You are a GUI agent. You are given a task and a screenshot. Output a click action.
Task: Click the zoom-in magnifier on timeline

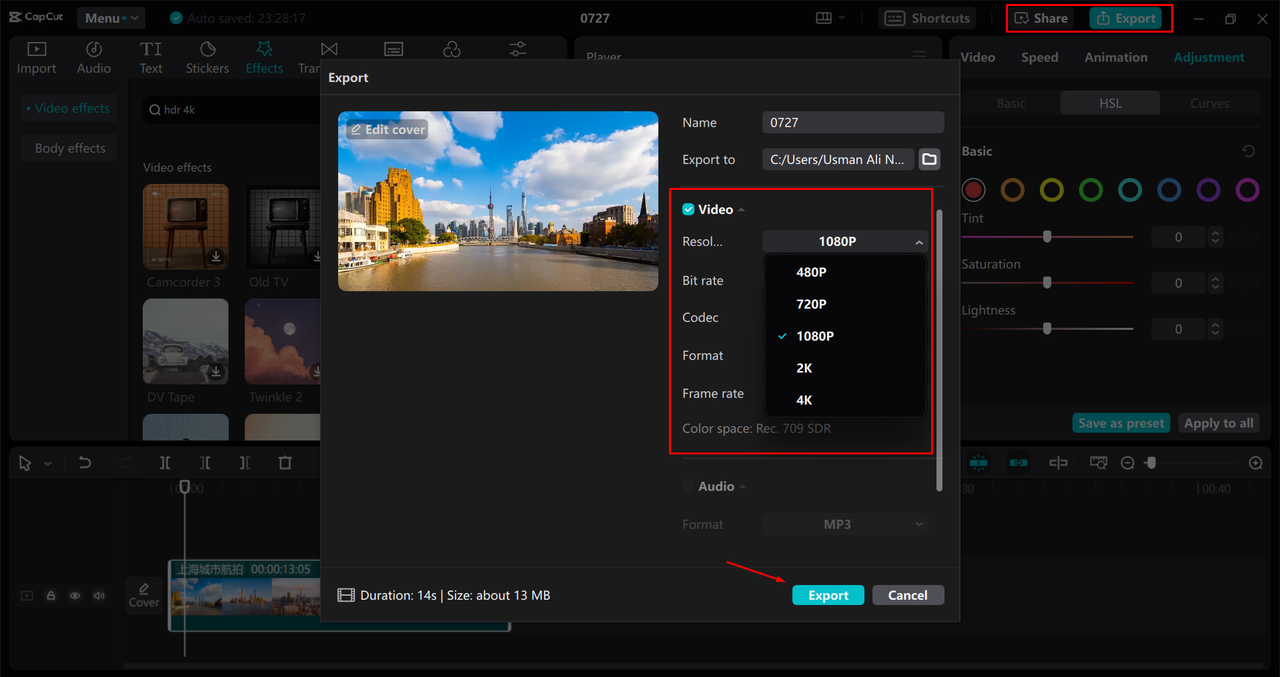coord(1256,463)
